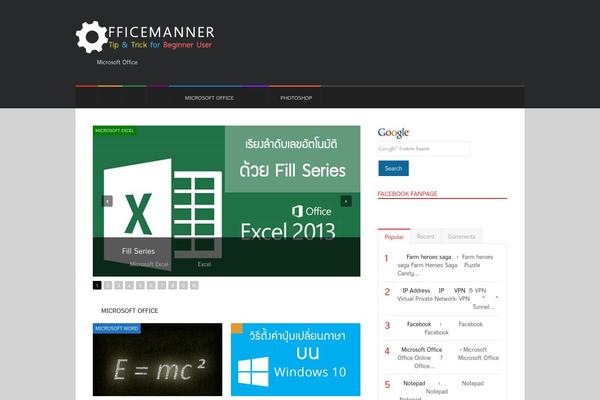Show the previous carousel slide
600x400 pixels.
pos(107,201)
